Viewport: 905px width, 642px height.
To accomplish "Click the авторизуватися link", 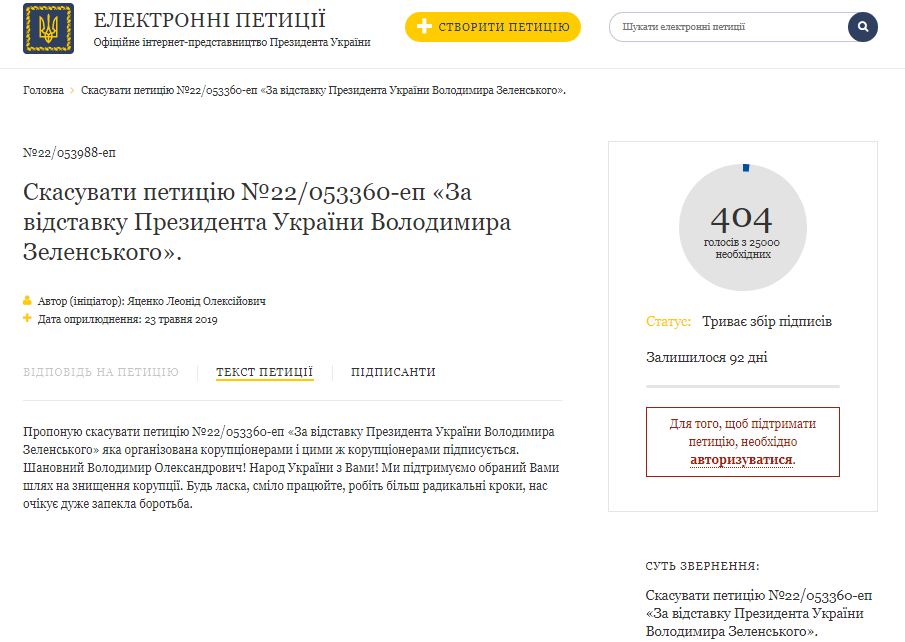I will click(741, 460).
